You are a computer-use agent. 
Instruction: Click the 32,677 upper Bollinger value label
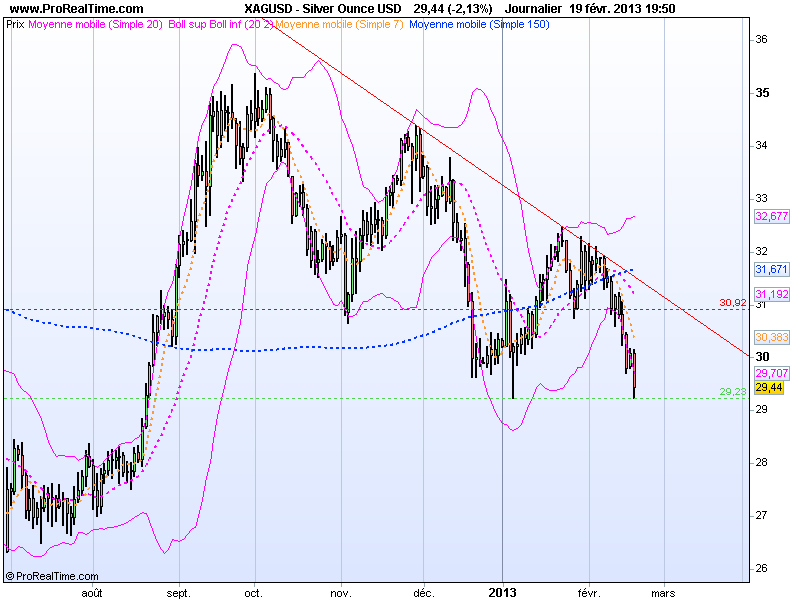(x=772, y=216)
